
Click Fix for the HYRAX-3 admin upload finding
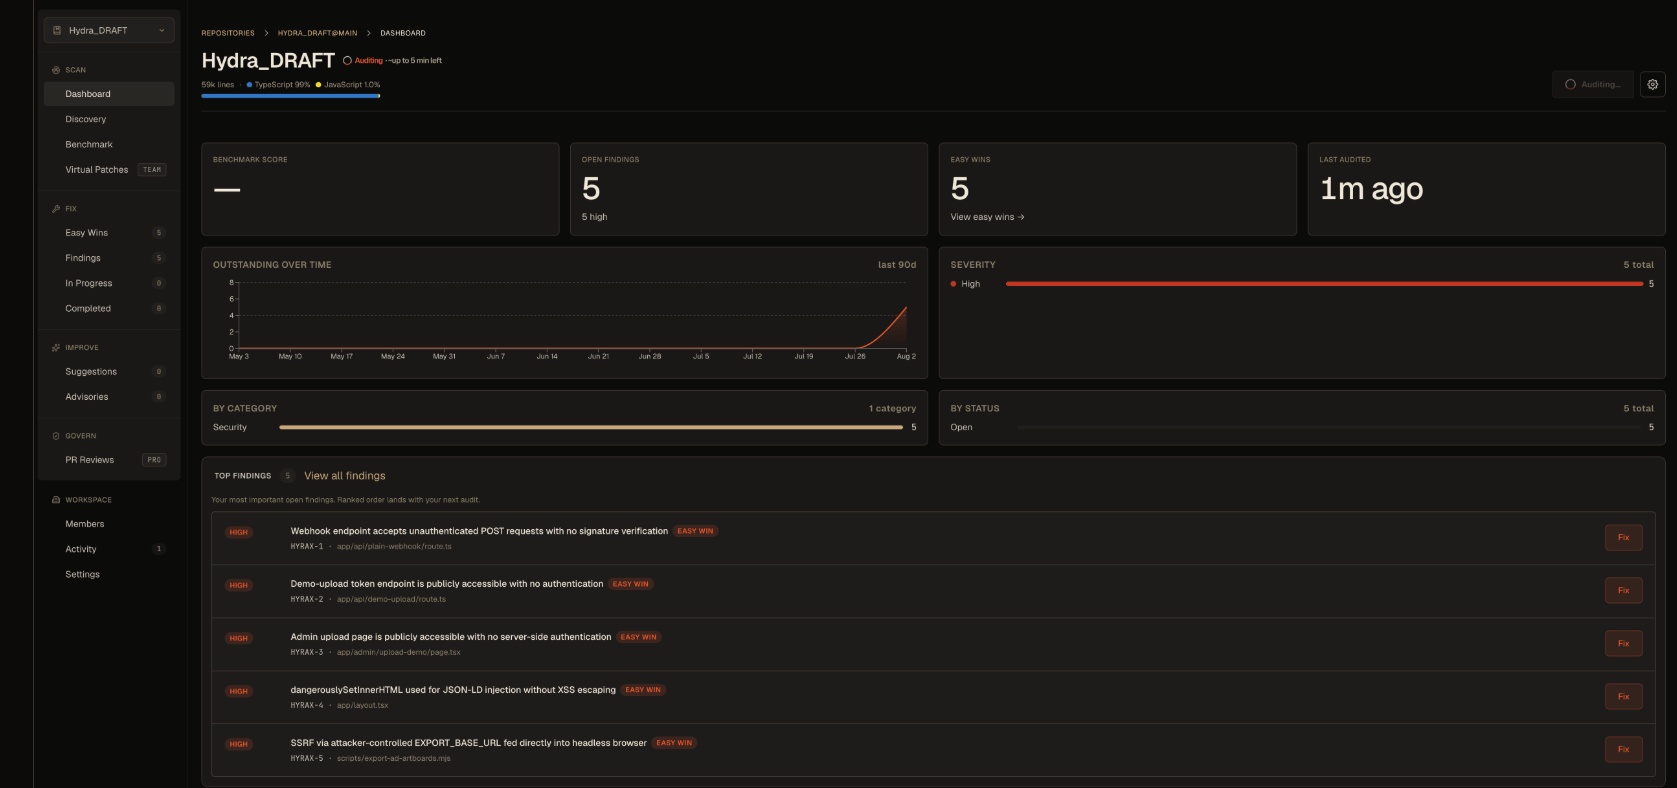[1623, 644]
